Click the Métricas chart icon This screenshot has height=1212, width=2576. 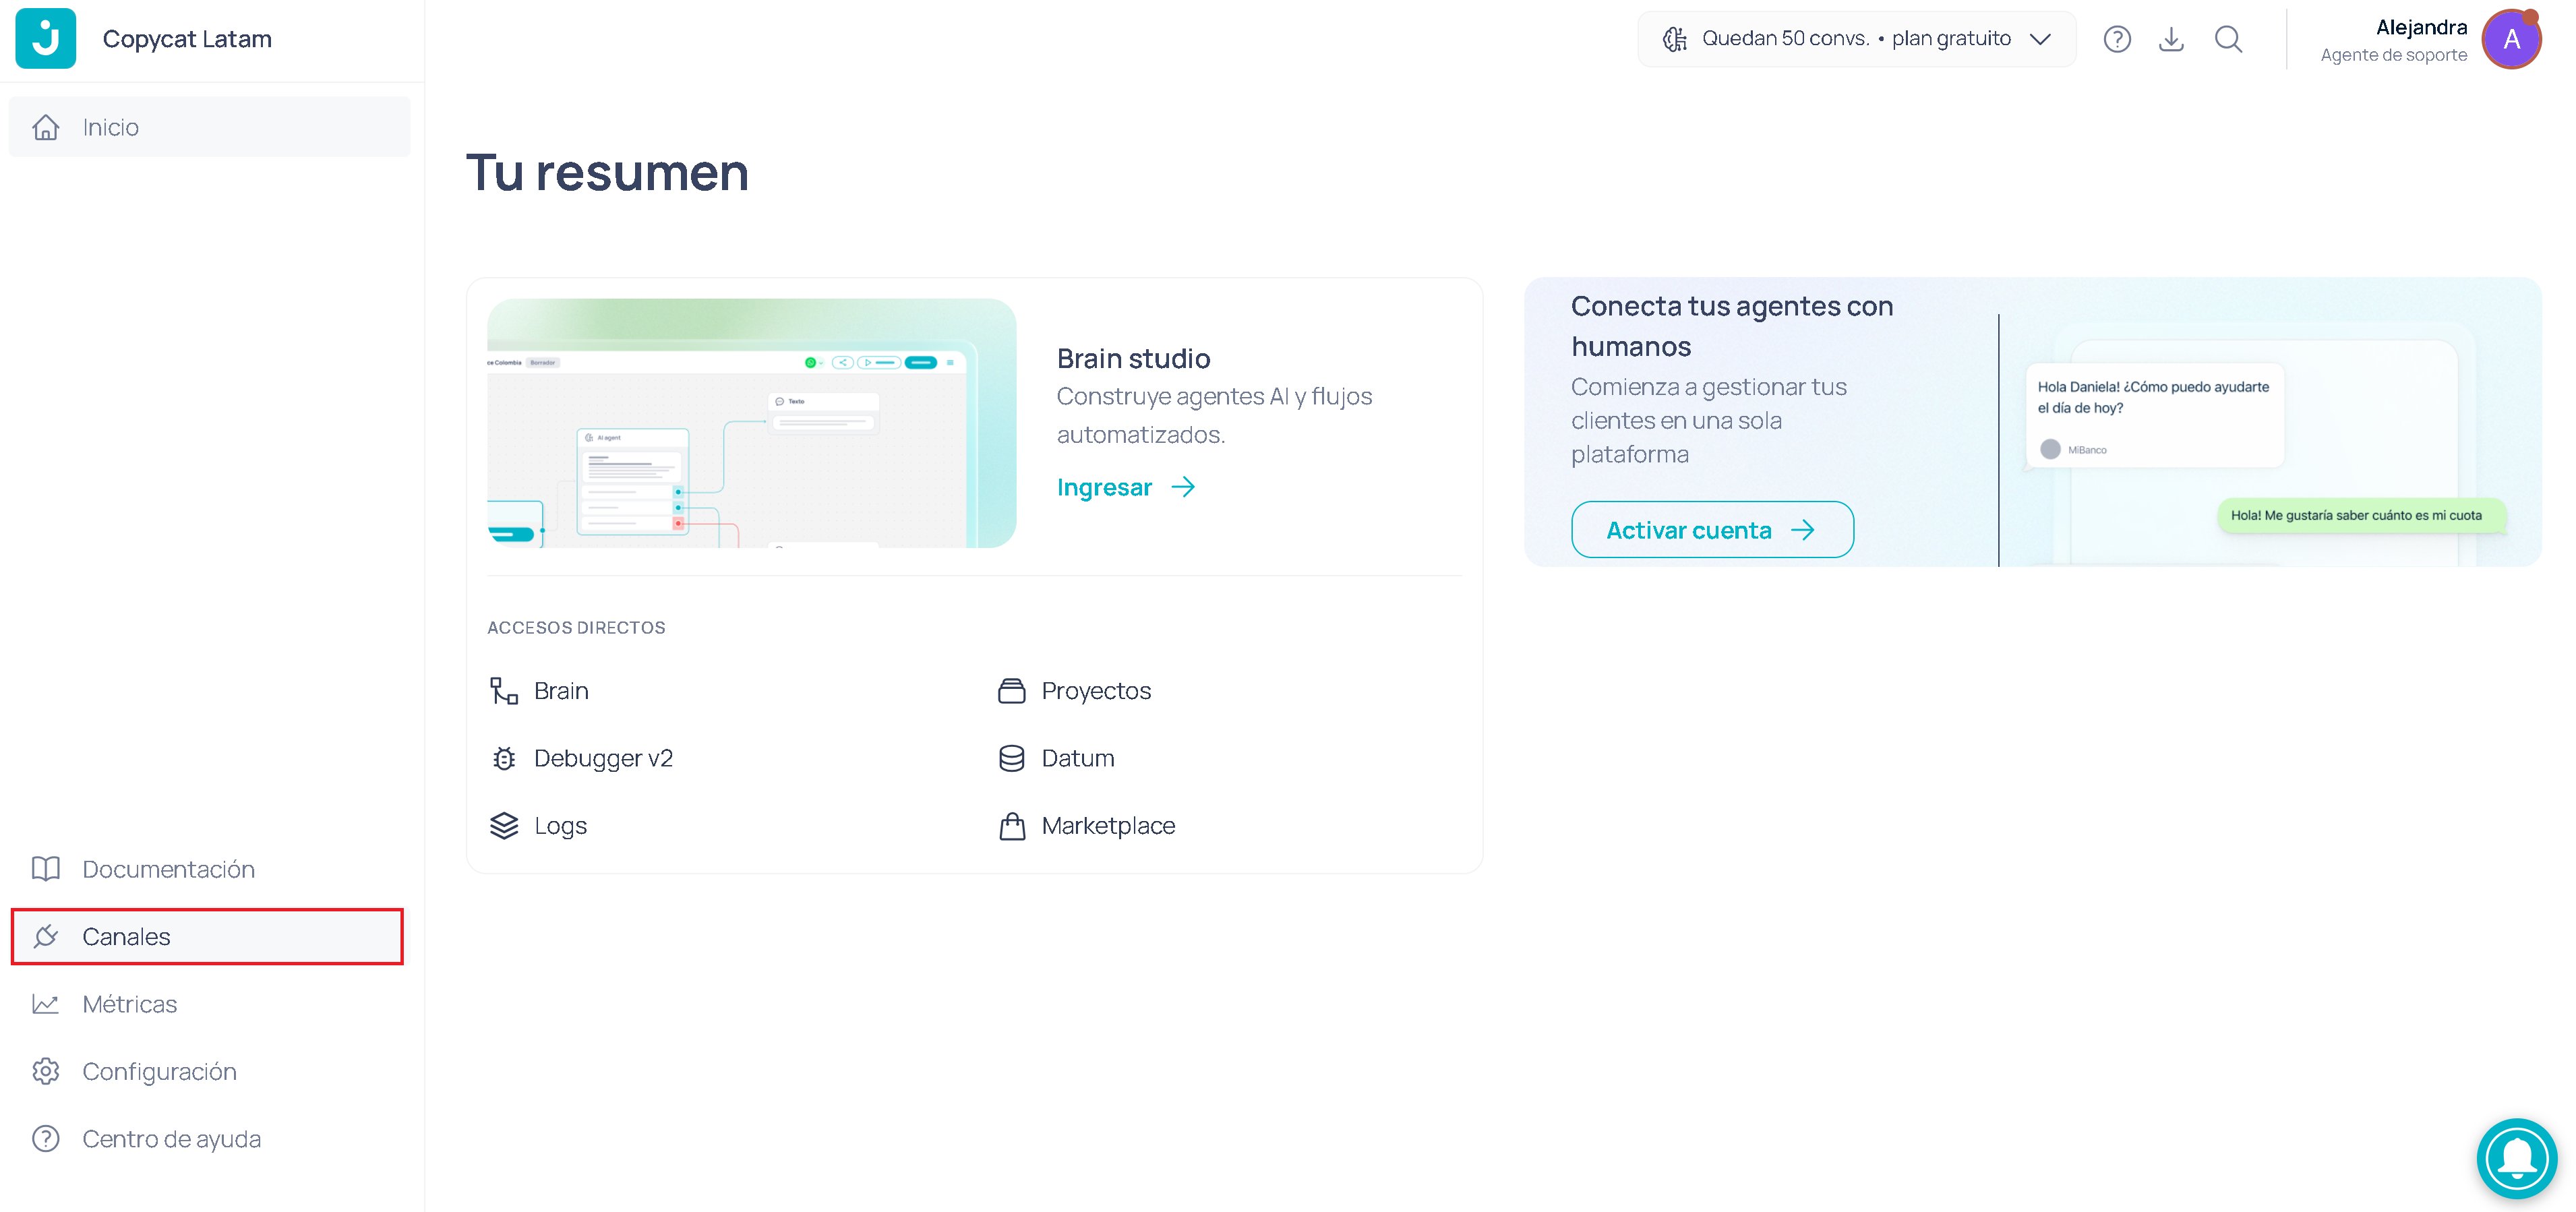click(x=46, y=1004)
